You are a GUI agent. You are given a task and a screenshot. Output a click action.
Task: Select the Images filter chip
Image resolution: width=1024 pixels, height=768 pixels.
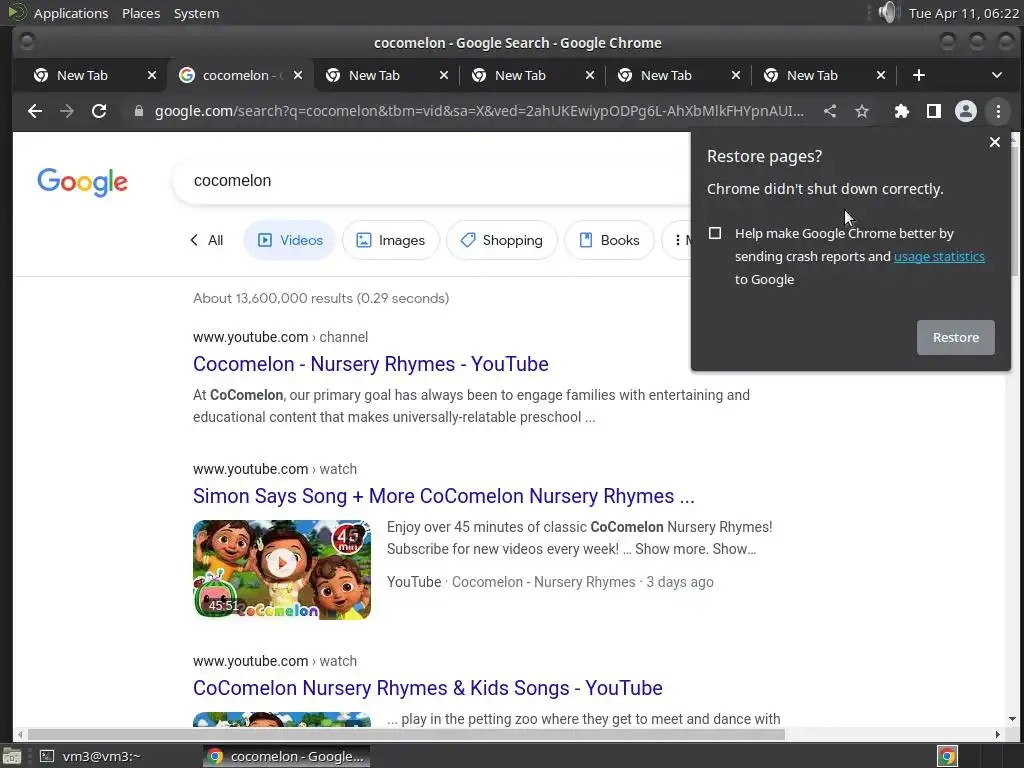coord(391,240)
